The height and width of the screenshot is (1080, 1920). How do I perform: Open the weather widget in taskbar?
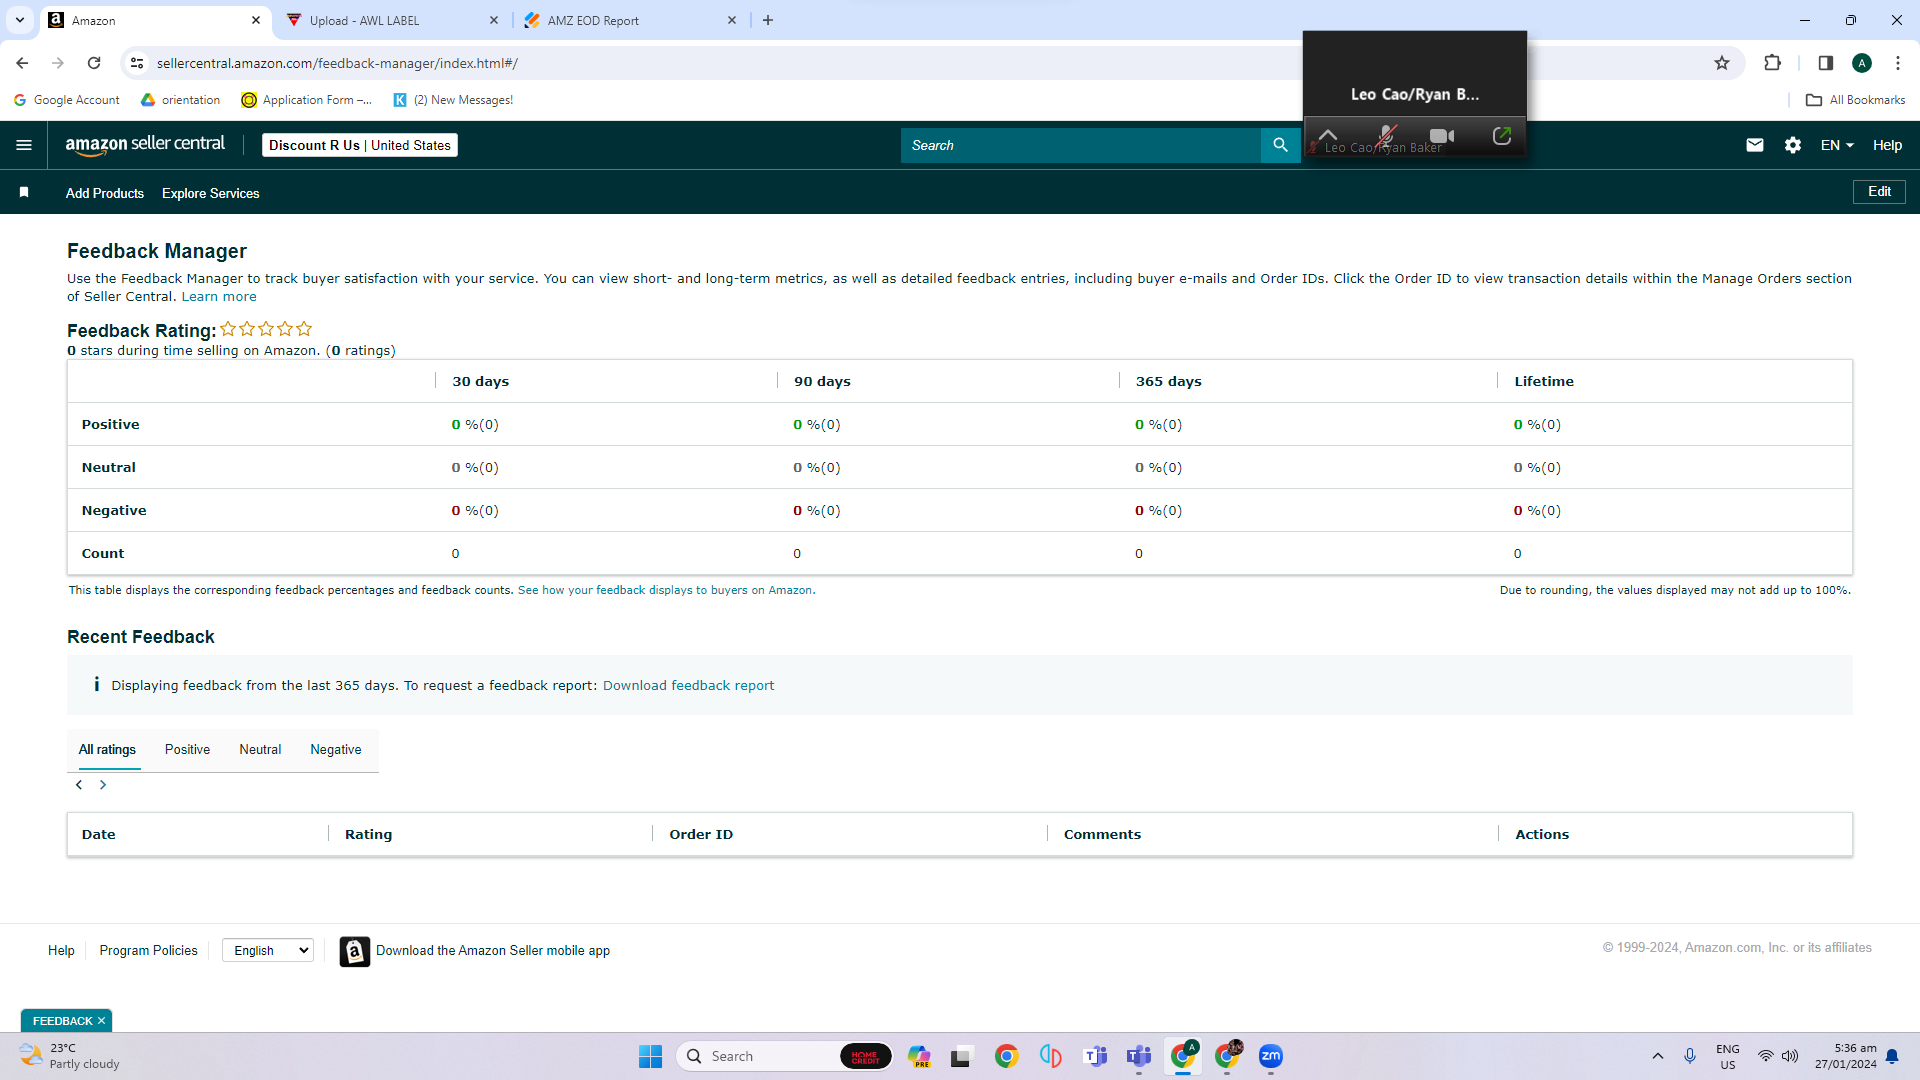(70, 1056)
